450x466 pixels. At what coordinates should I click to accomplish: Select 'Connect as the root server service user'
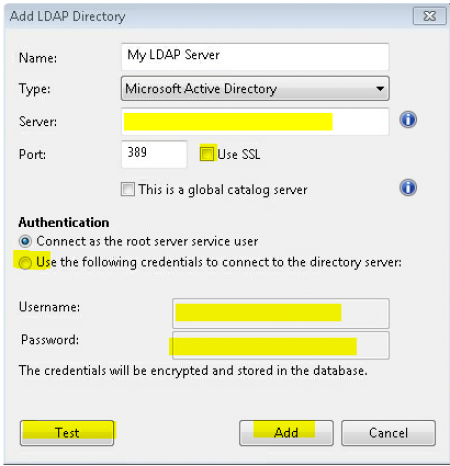(x=25, y=241)
